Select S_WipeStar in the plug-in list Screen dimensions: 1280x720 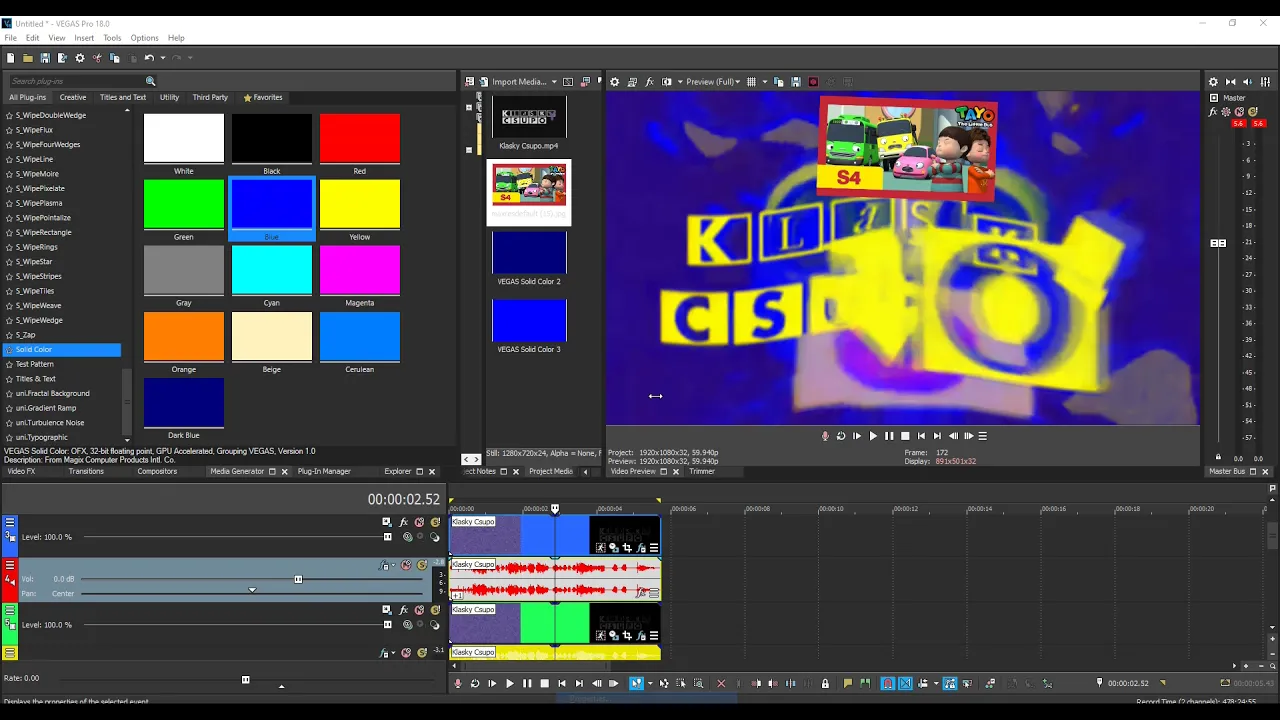pyautogui.click(x=33, y=262)
